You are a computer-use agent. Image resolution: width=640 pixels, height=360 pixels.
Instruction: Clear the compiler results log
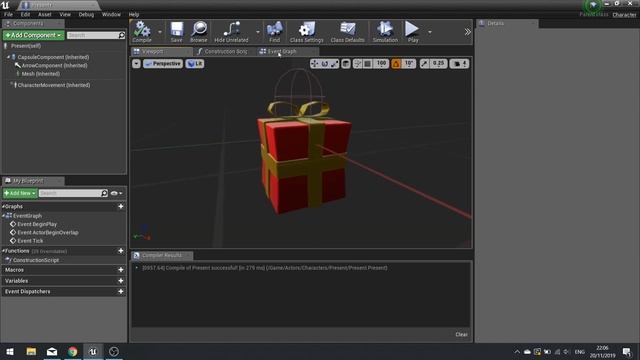[x=461, y=335]
